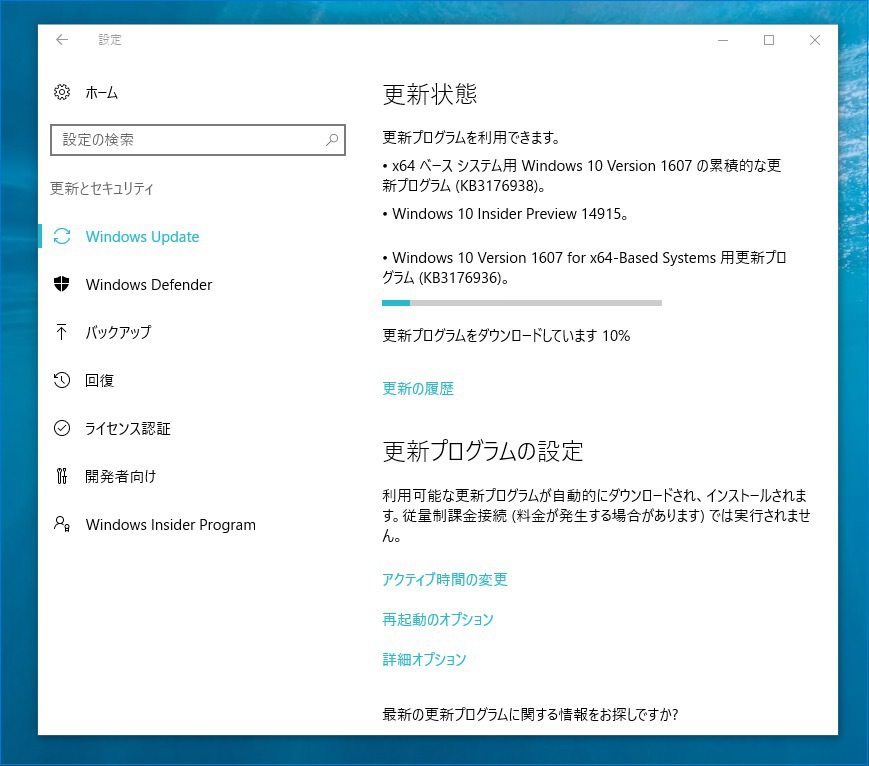The width and height of the screenshot is (869, 766).
Task: Maximize the Settings window
Action: tap(769, 40)
